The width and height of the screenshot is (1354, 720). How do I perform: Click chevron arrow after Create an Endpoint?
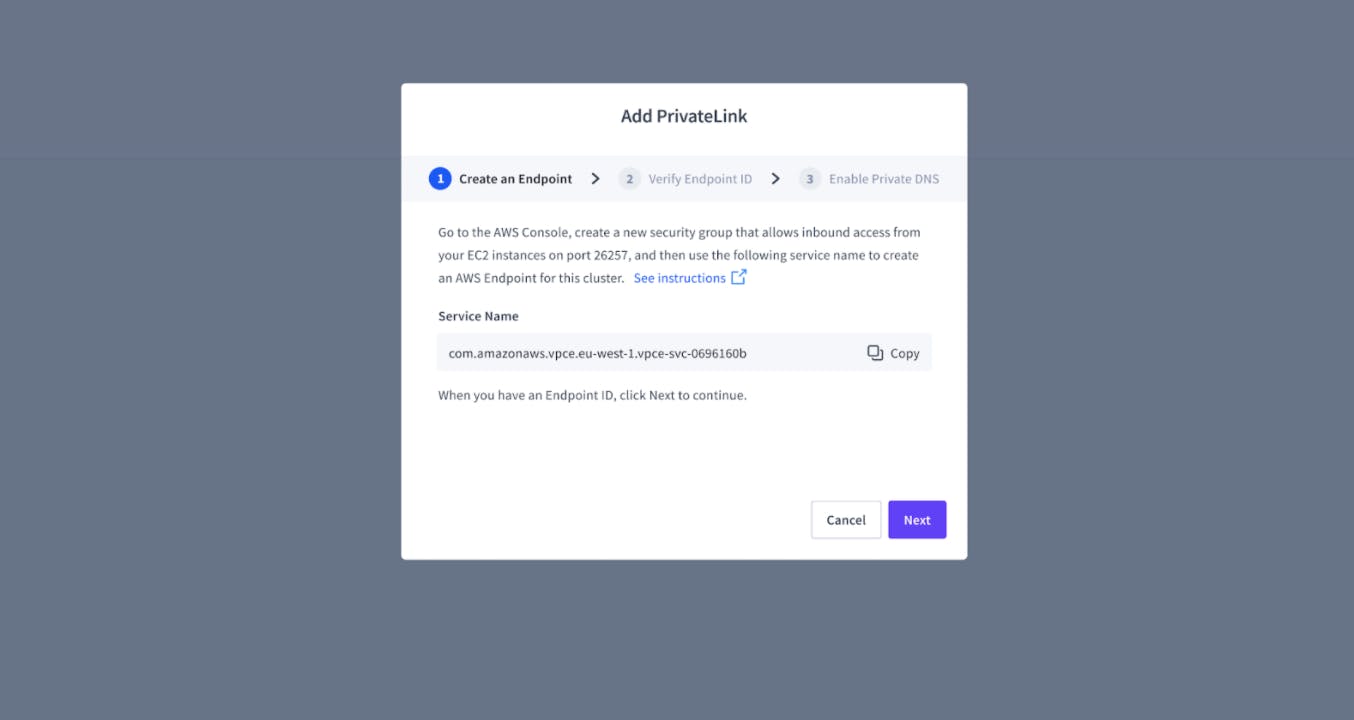coord(596,179)
